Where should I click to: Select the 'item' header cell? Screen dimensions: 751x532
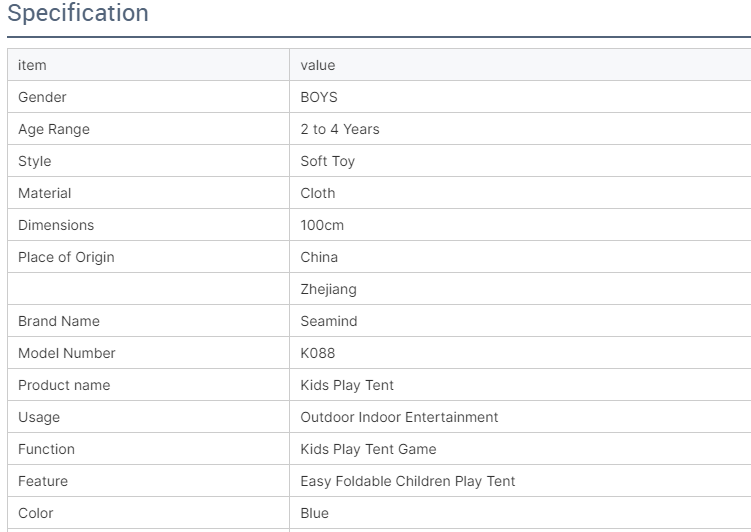pos(32,65)
